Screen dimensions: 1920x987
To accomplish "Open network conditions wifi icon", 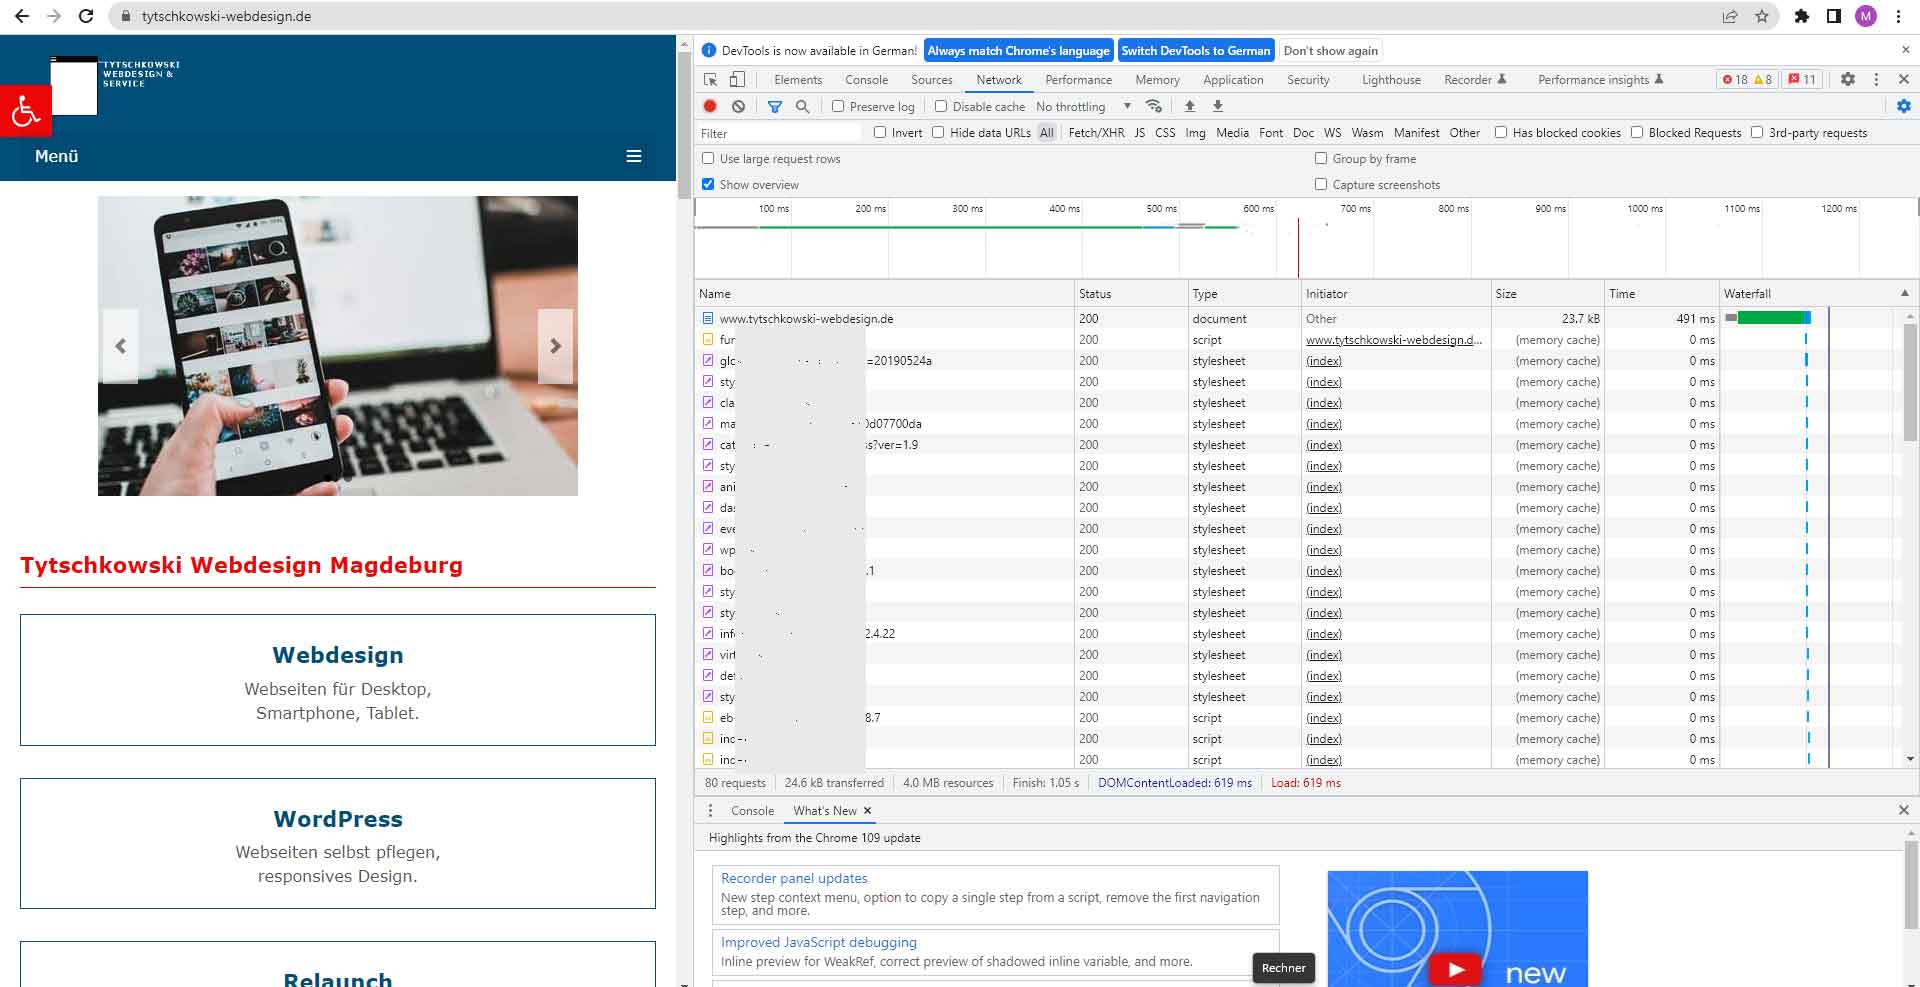I will [x=1154, y=106].
